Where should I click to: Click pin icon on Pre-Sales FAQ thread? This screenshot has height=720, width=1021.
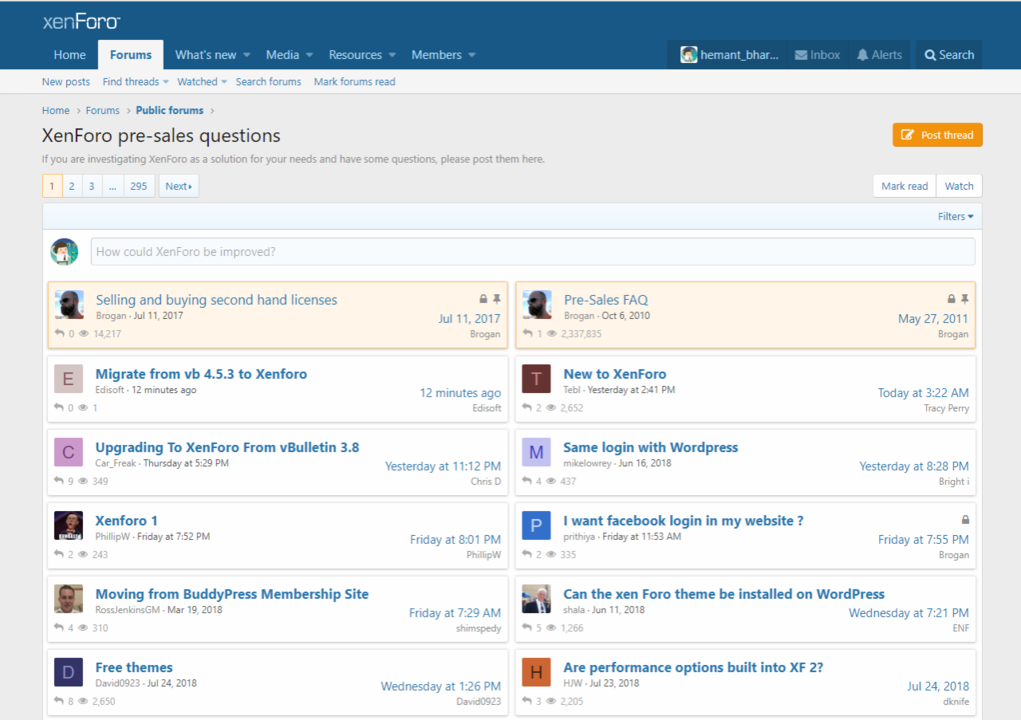965,299
